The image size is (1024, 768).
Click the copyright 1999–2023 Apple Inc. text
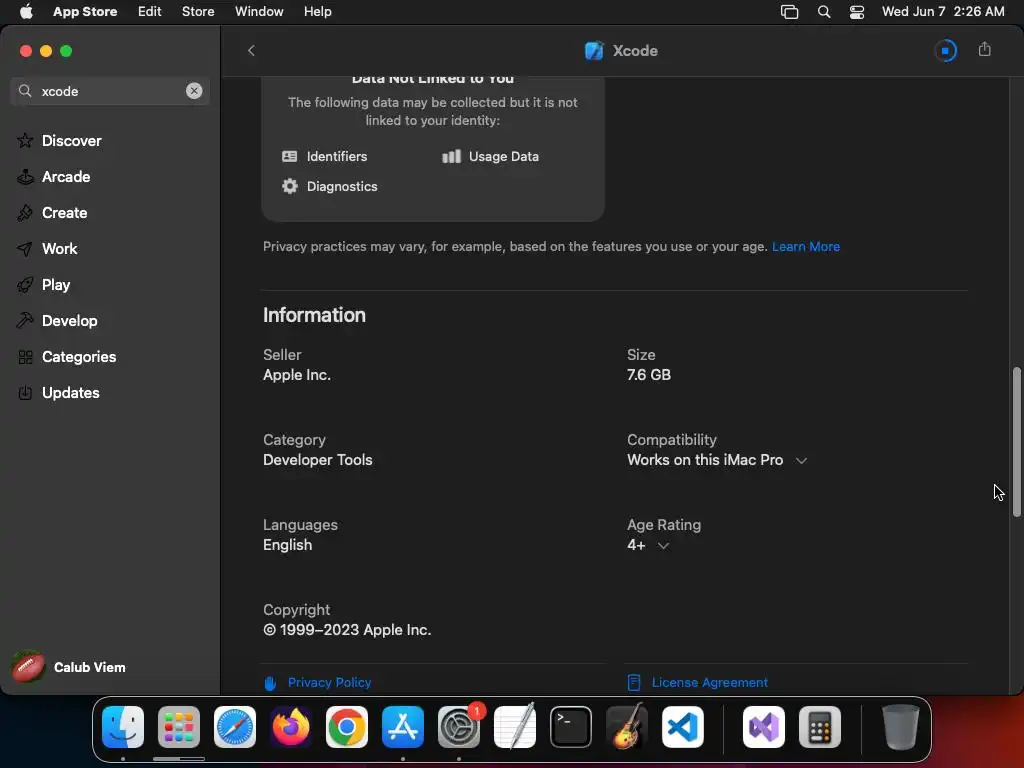(x=347, y=630)
